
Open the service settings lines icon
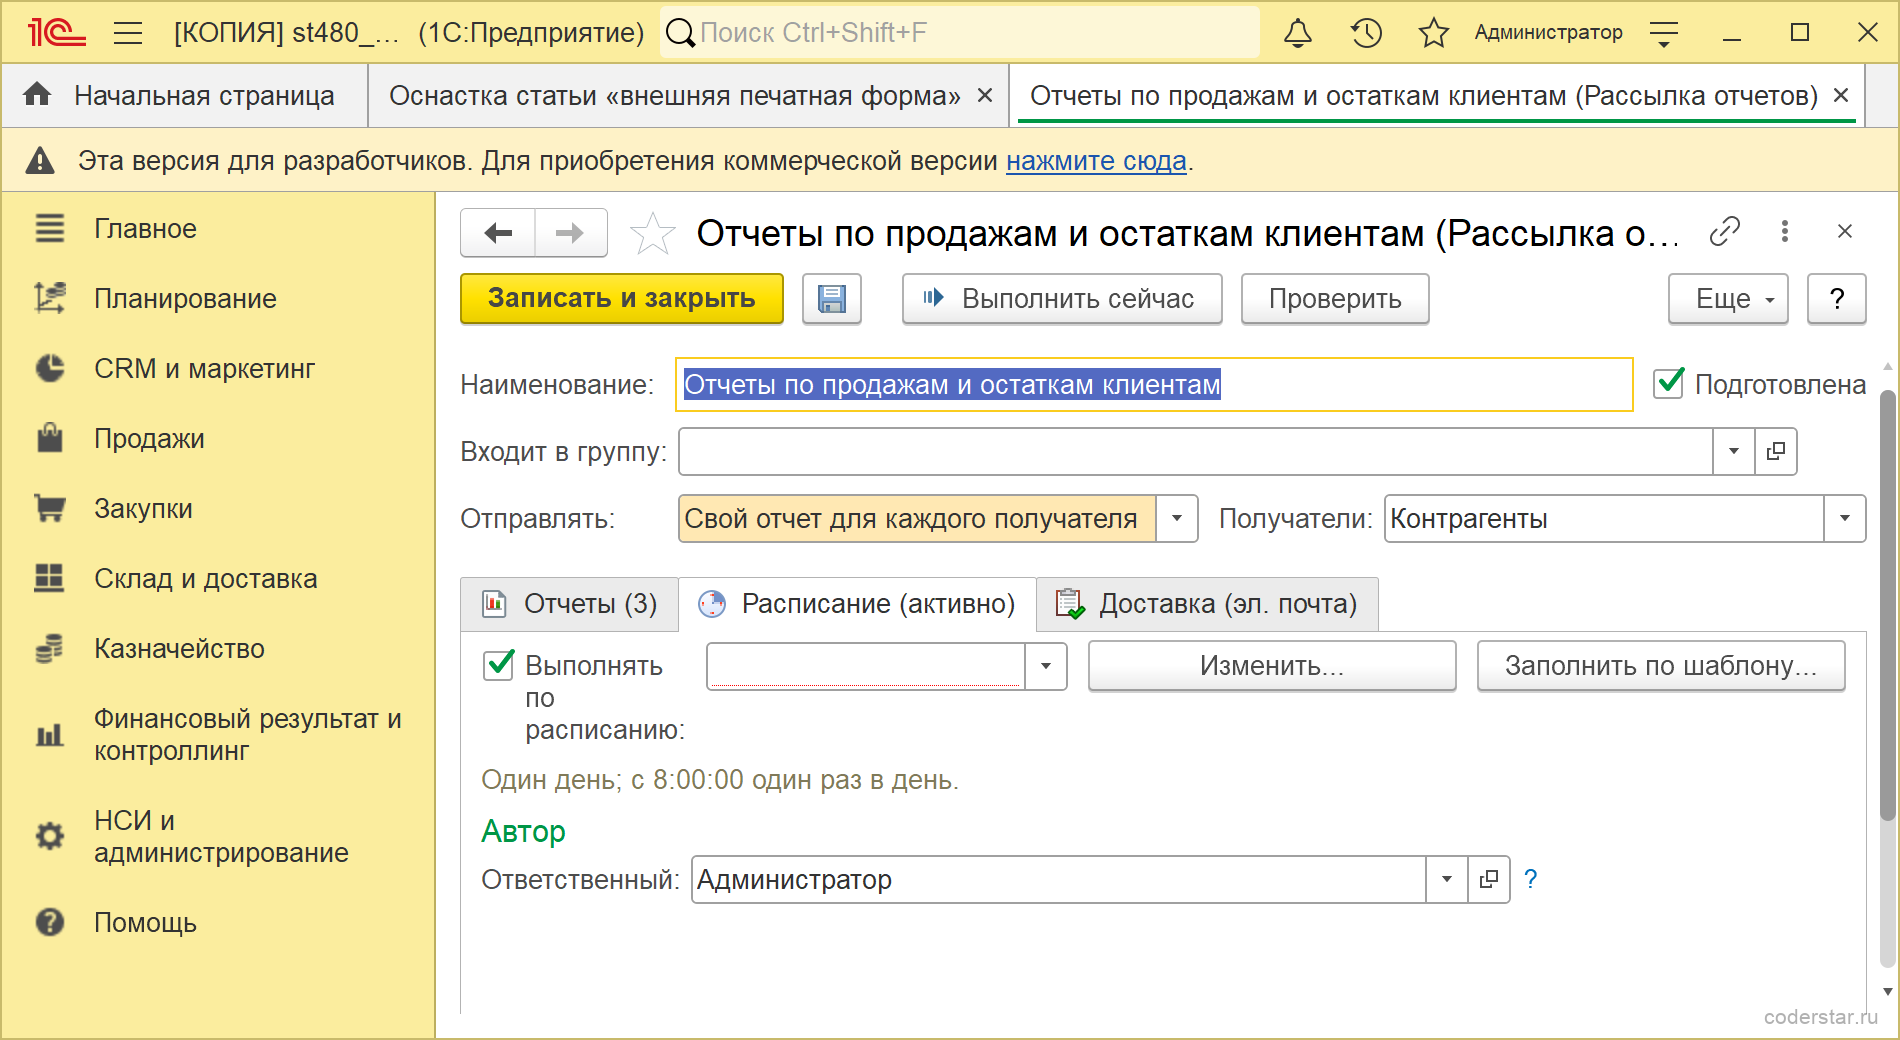[1664, 33]
